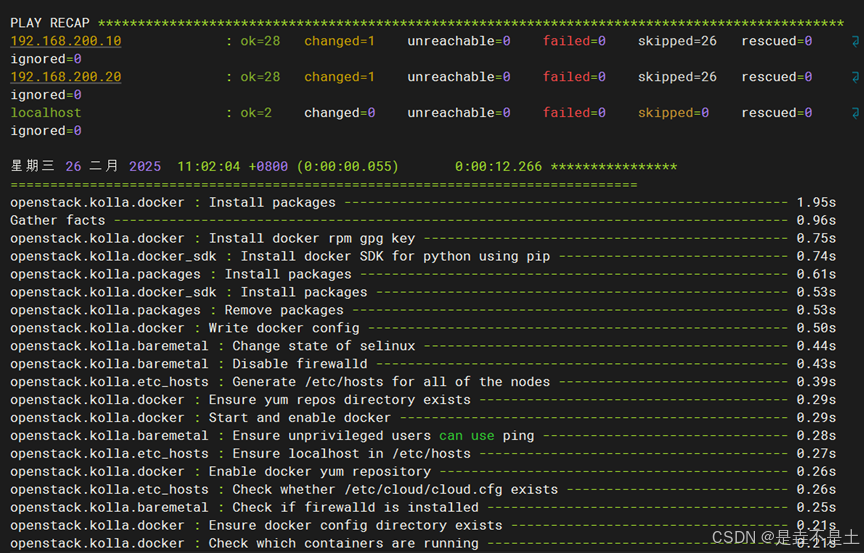This screenshot has width=864, height=553.
Task: Click ignored=0 below the 192.168.200.10 row
Action: coord(46,59)
